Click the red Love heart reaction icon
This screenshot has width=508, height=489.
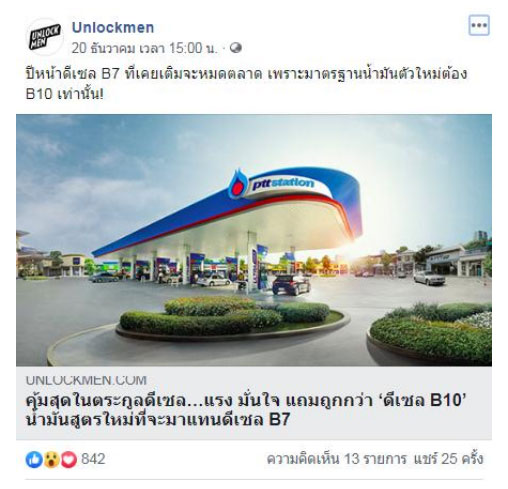69,459
